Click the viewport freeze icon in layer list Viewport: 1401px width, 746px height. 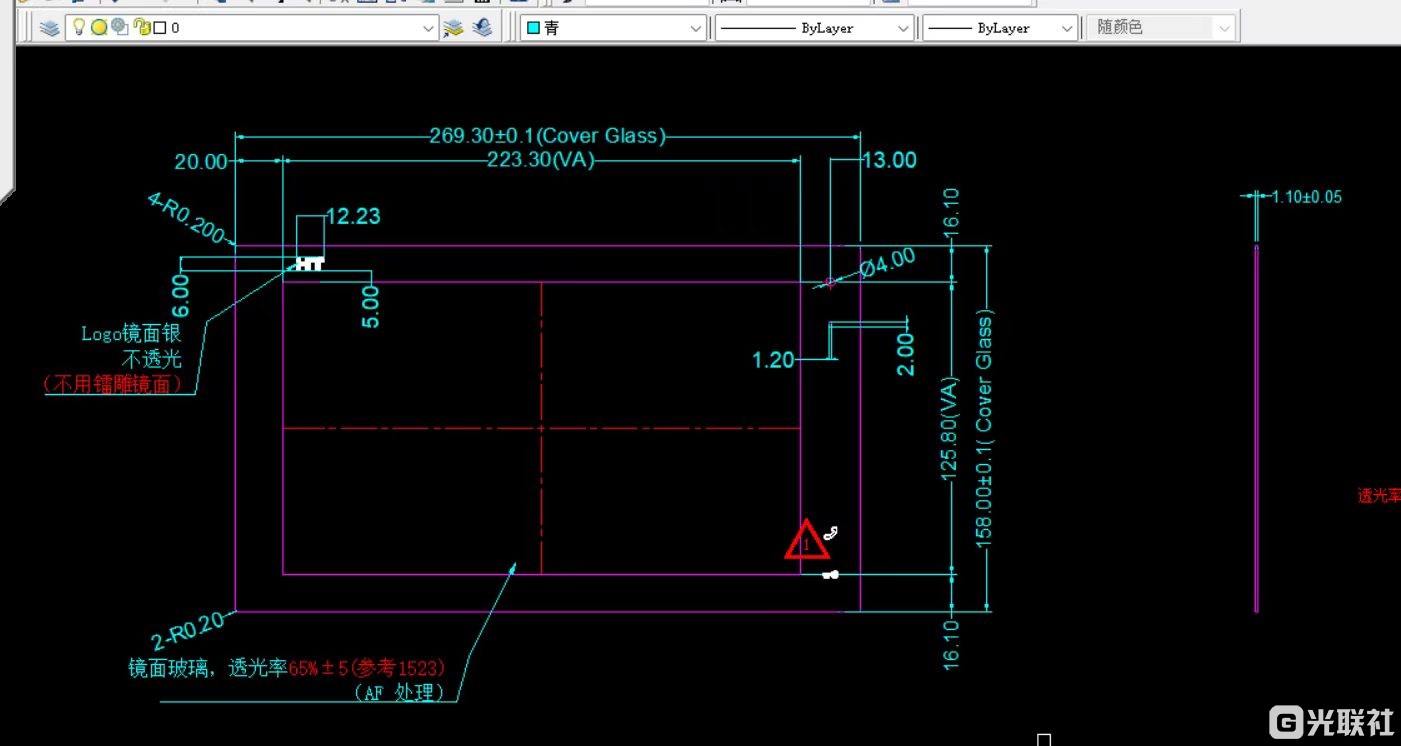click(119, 28)
